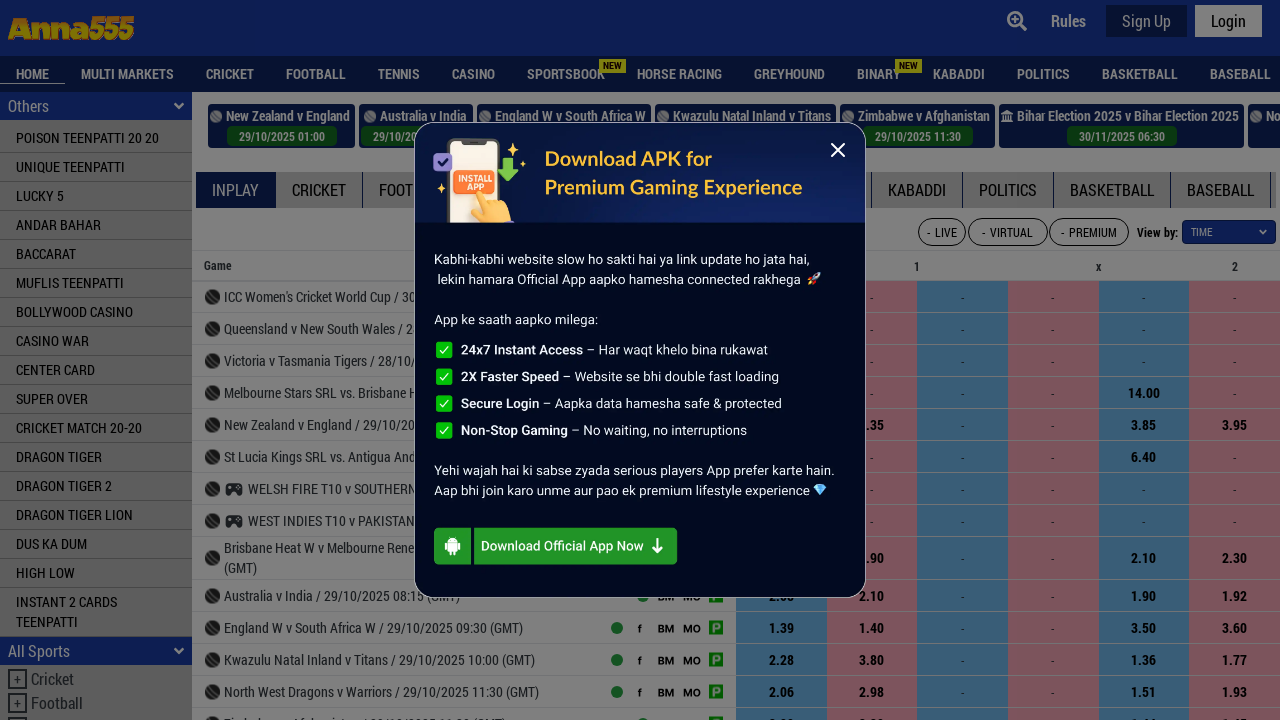Select MULTI MARKETS in top navigation
The height and width of the screenshot is (720, 1280).
127,74
